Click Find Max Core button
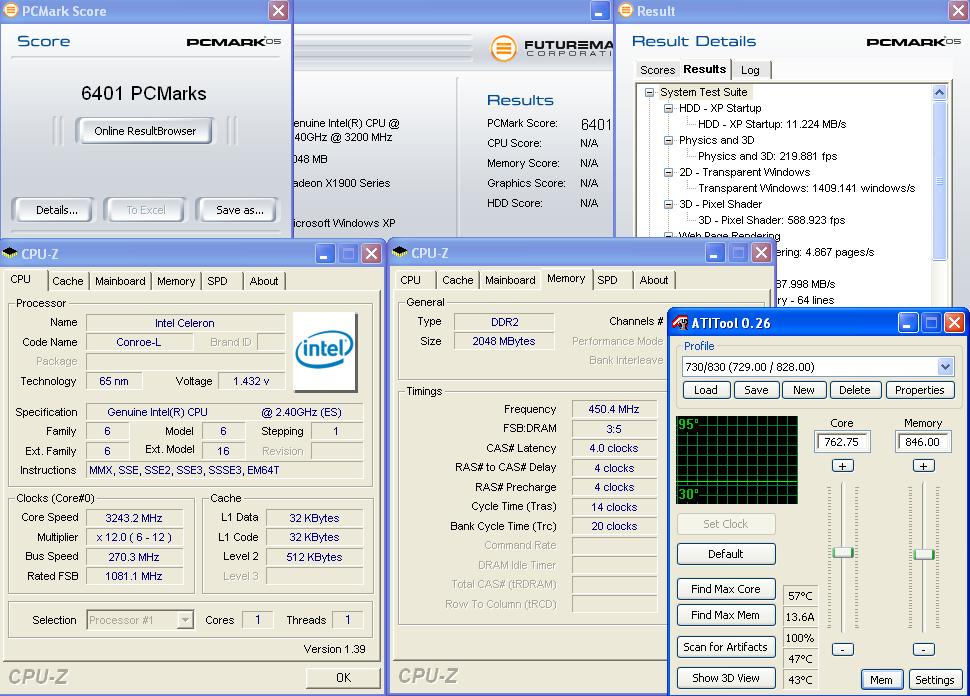The height and width of the screenshot is (696, 970). coord(726,589)
